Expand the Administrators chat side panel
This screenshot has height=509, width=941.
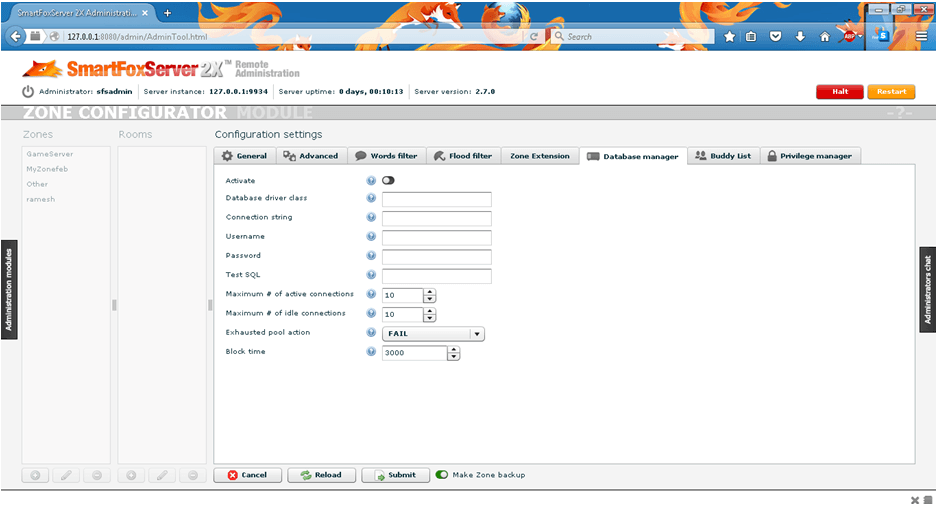[927, 290]
